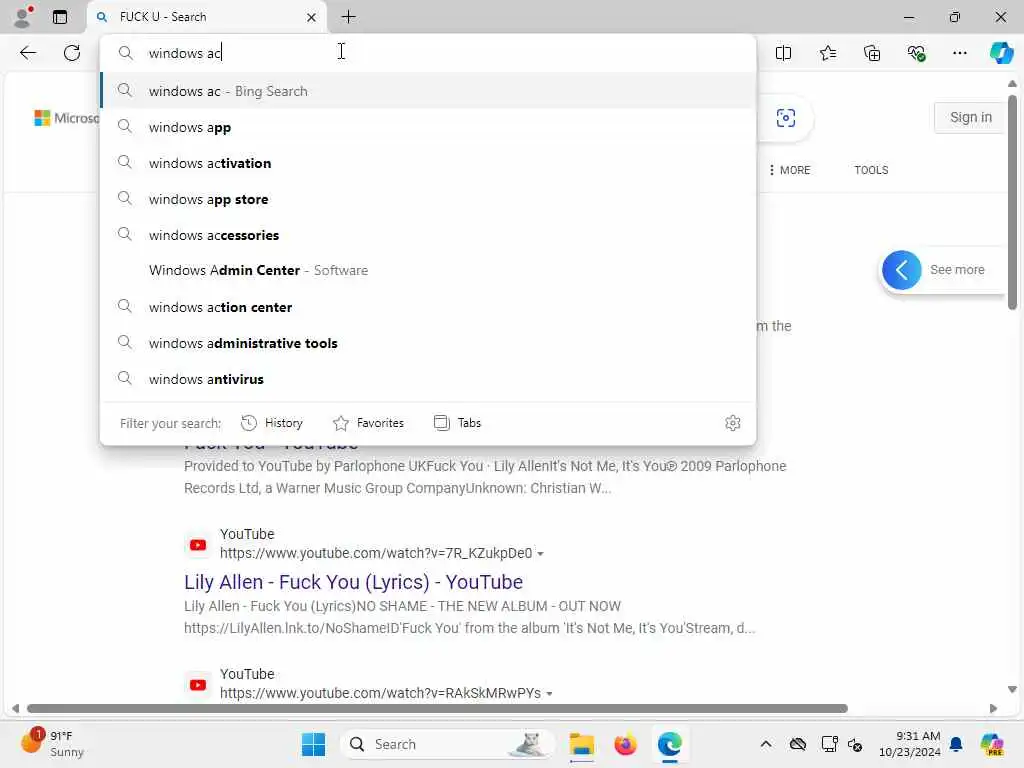Open File Explorer from the taskbar

point(581,744)
